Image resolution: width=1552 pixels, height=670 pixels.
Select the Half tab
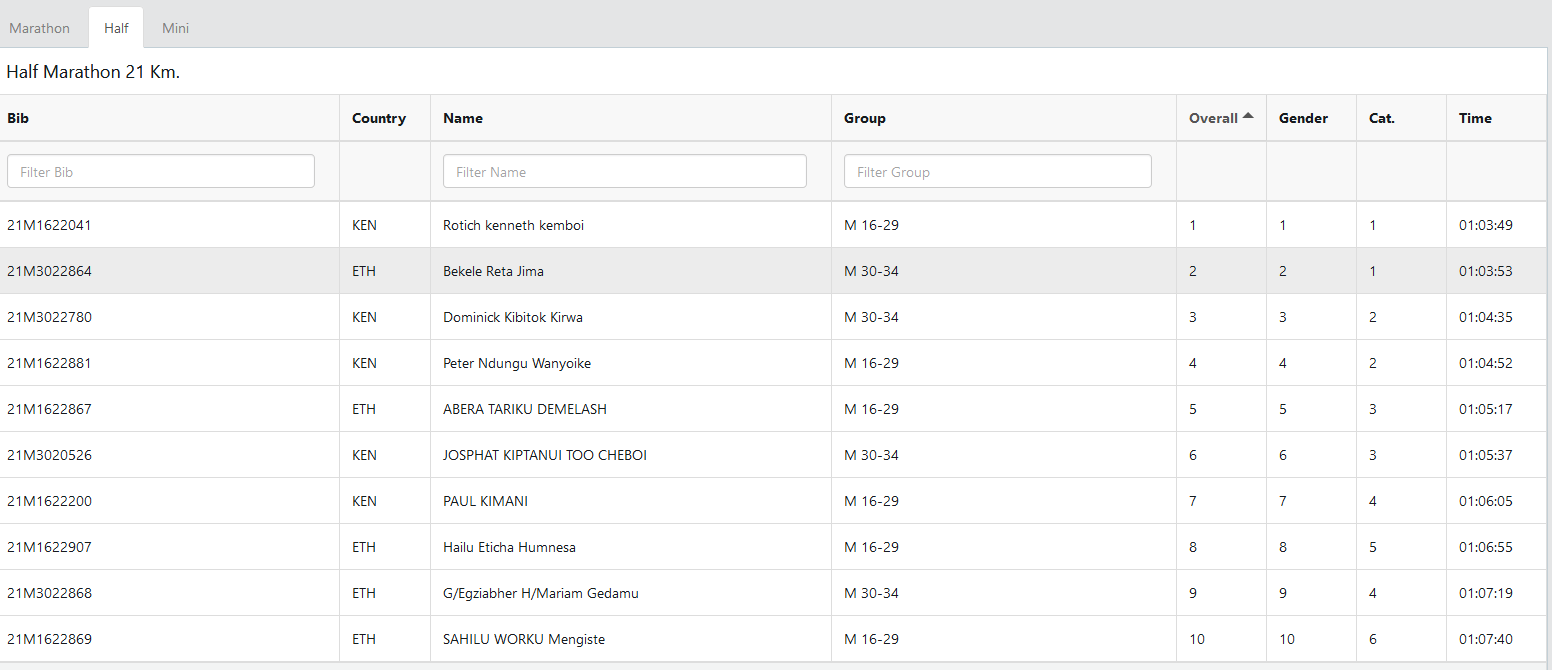(116, 28)
